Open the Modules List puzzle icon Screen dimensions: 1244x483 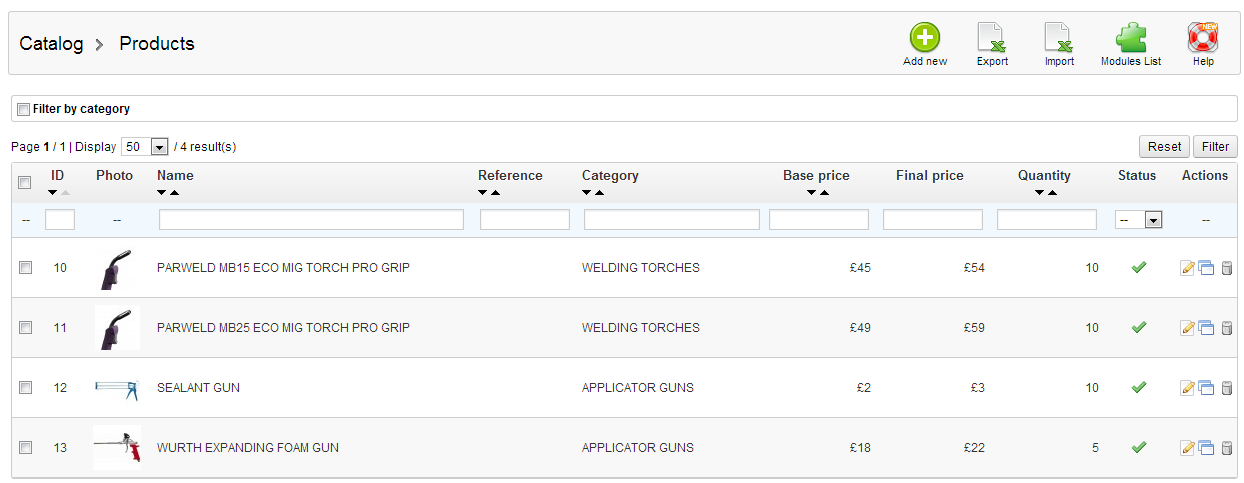[x=1130, y=38]
